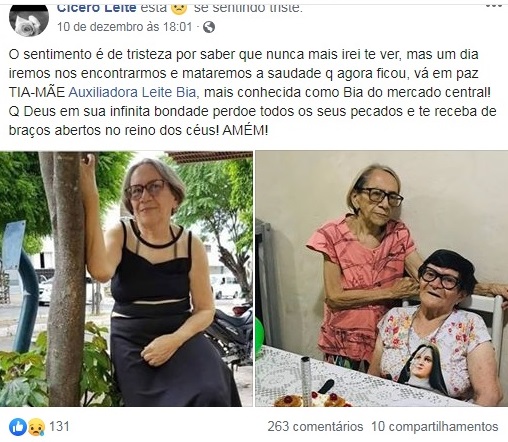508x442 pixels.
Task: Click the blue thumbs-up like reaction icon
Action: point(18,427)
